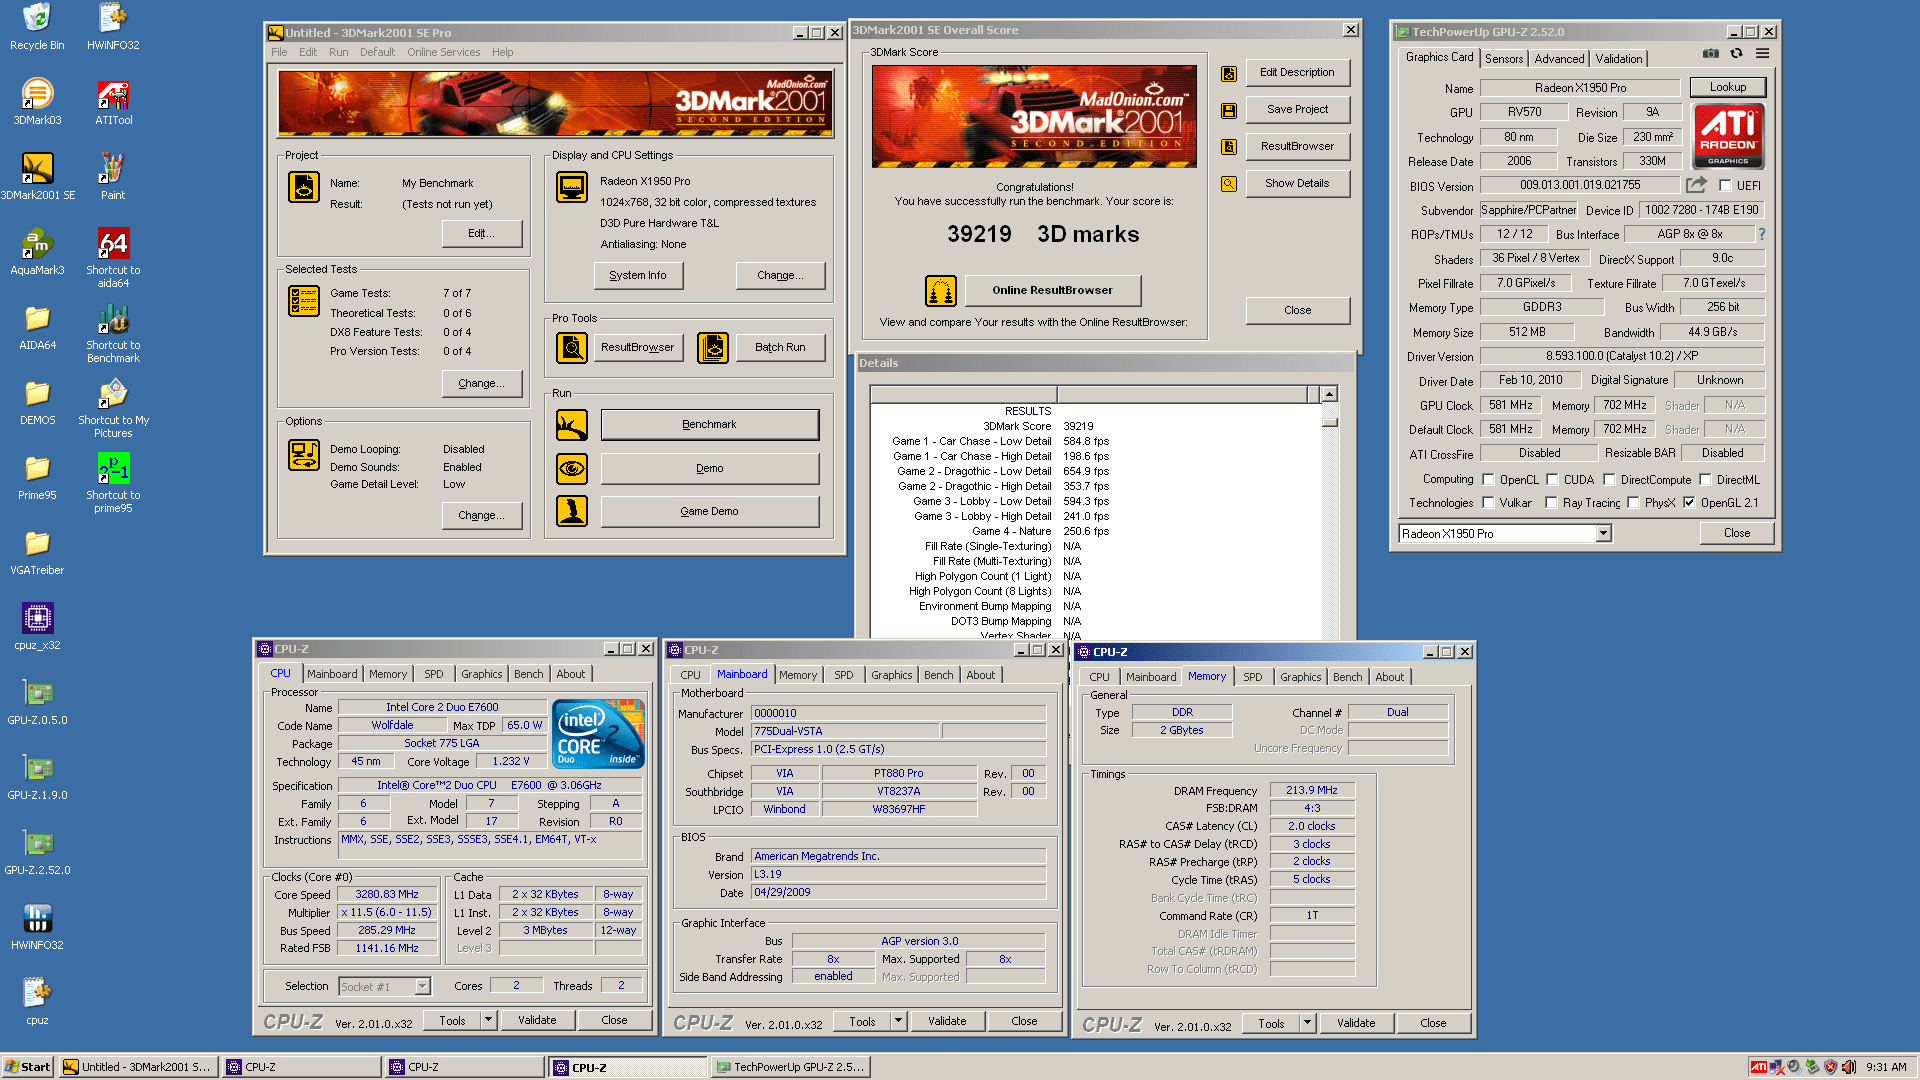Expand the Radeon X1950 Pro GPU selector dropdown
The width and height of the screenshot is (1920, 1080).
1603,534
